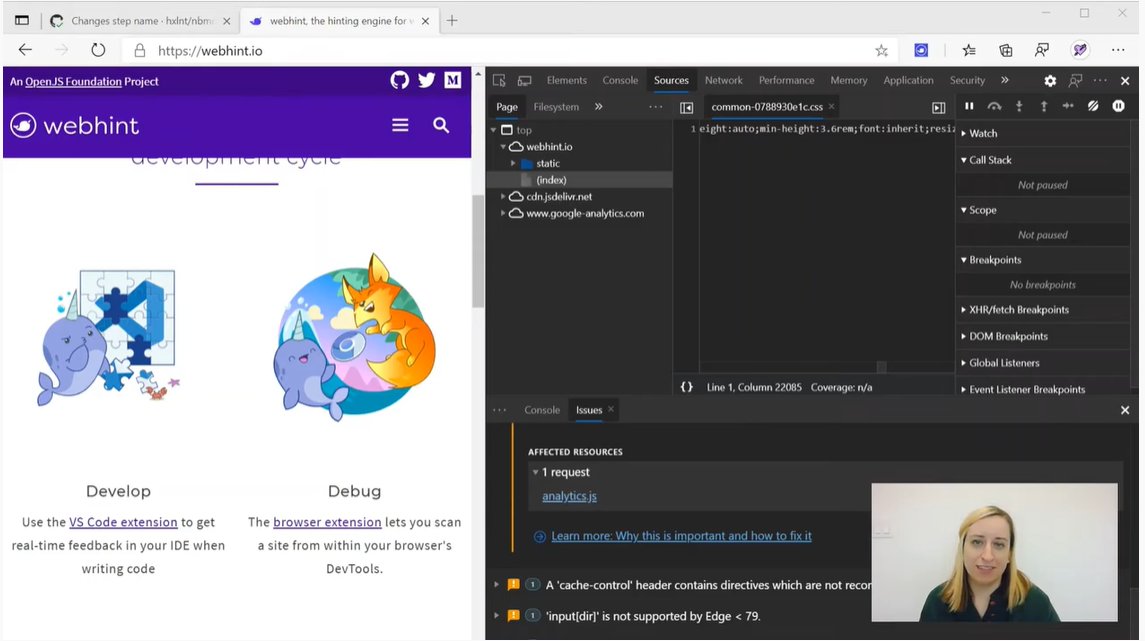Switch to Console tab in drawer
Image resolution: width=1145 pixels, height=641 pixels.
[542, 410]
